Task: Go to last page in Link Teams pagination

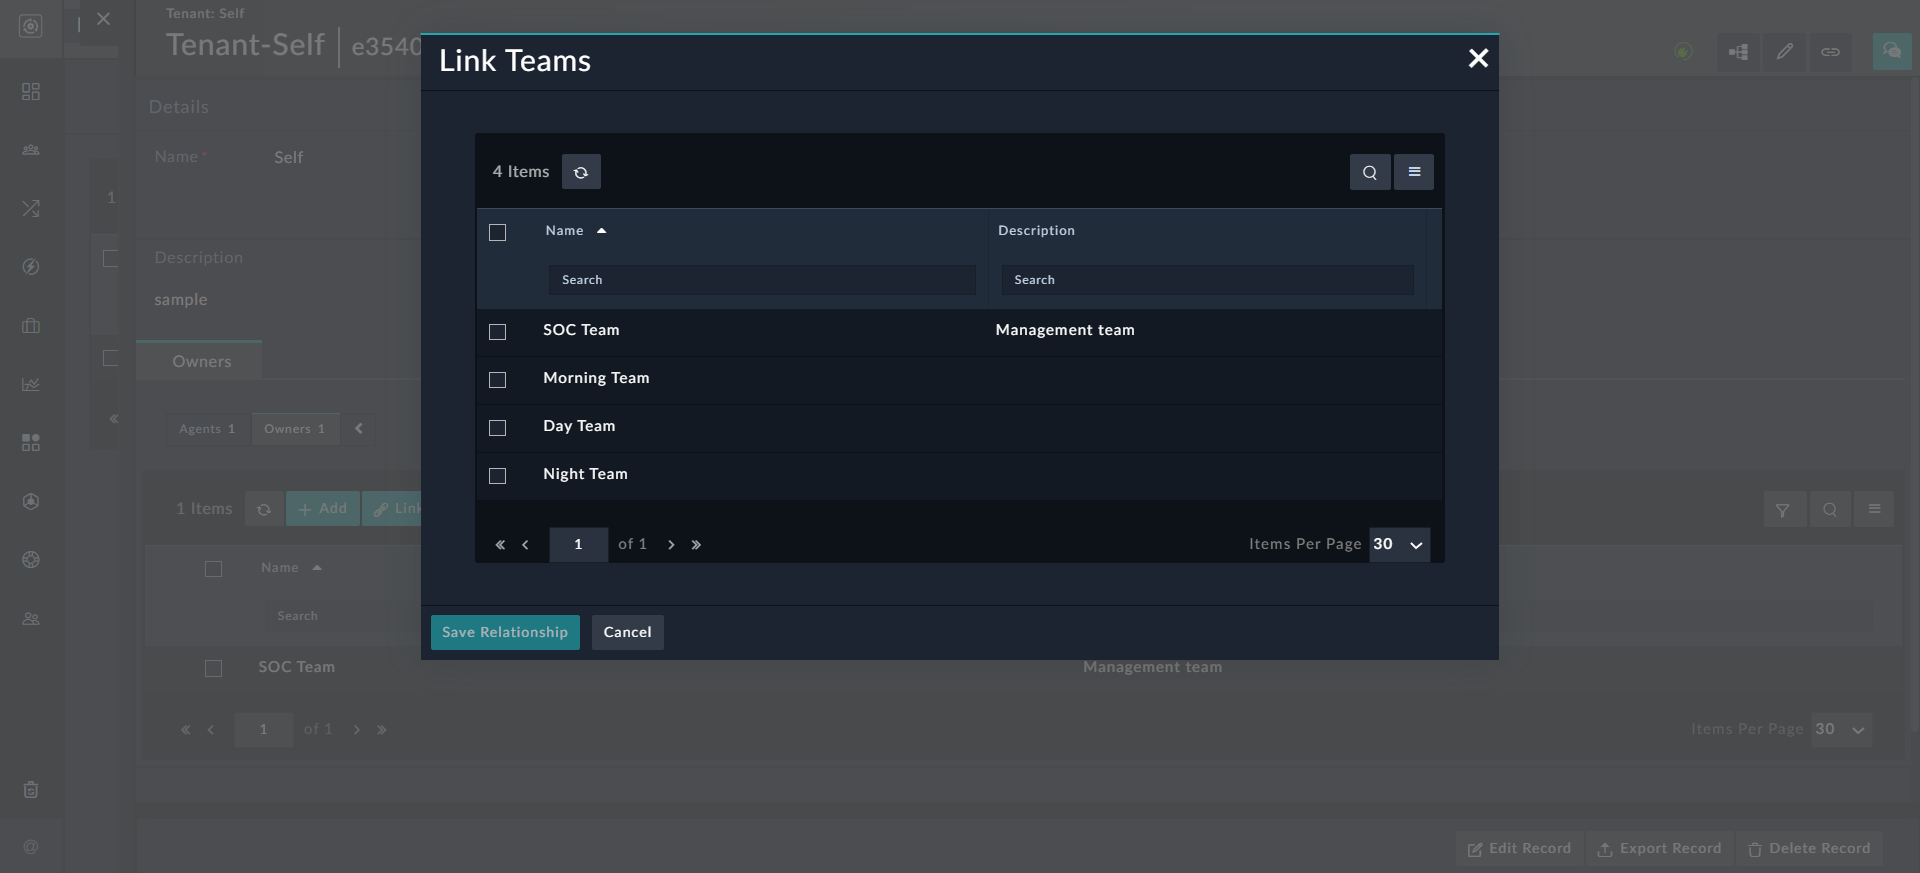Action: [696, 545]
